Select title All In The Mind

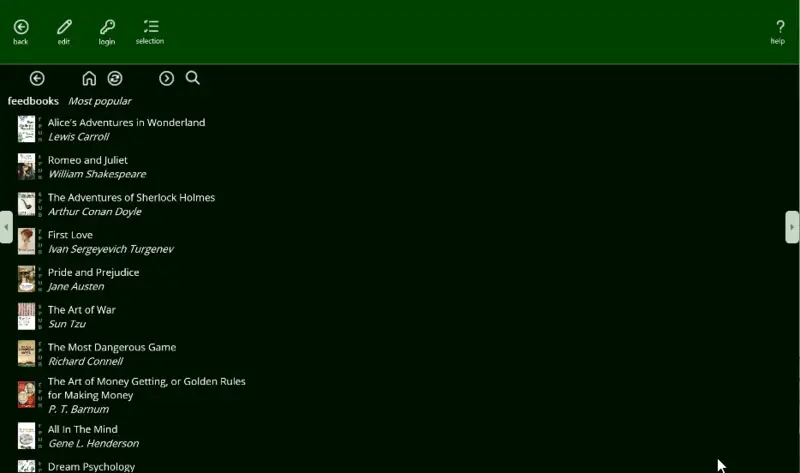pos(83,429)
